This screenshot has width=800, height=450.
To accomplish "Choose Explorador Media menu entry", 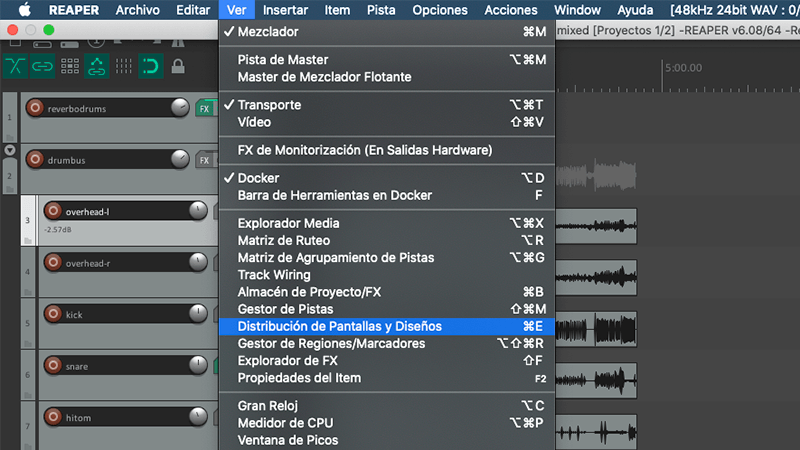I will (x=288, y=223).
